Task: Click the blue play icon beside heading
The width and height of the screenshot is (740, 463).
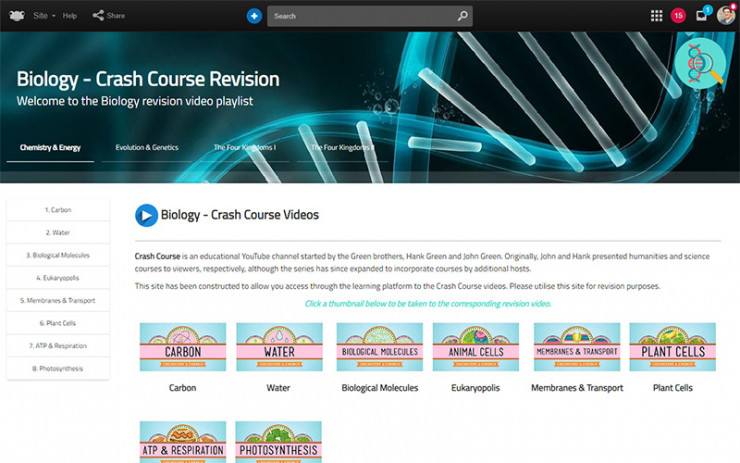Action: (x=146, y=215)
